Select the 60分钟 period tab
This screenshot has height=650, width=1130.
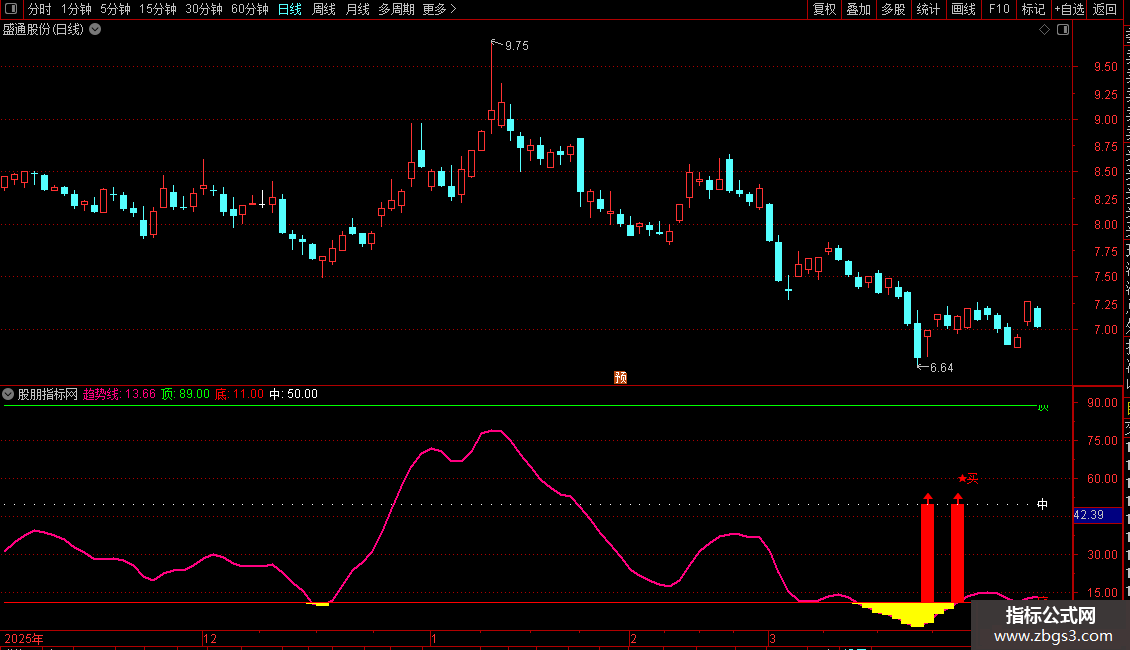(249, 10)
